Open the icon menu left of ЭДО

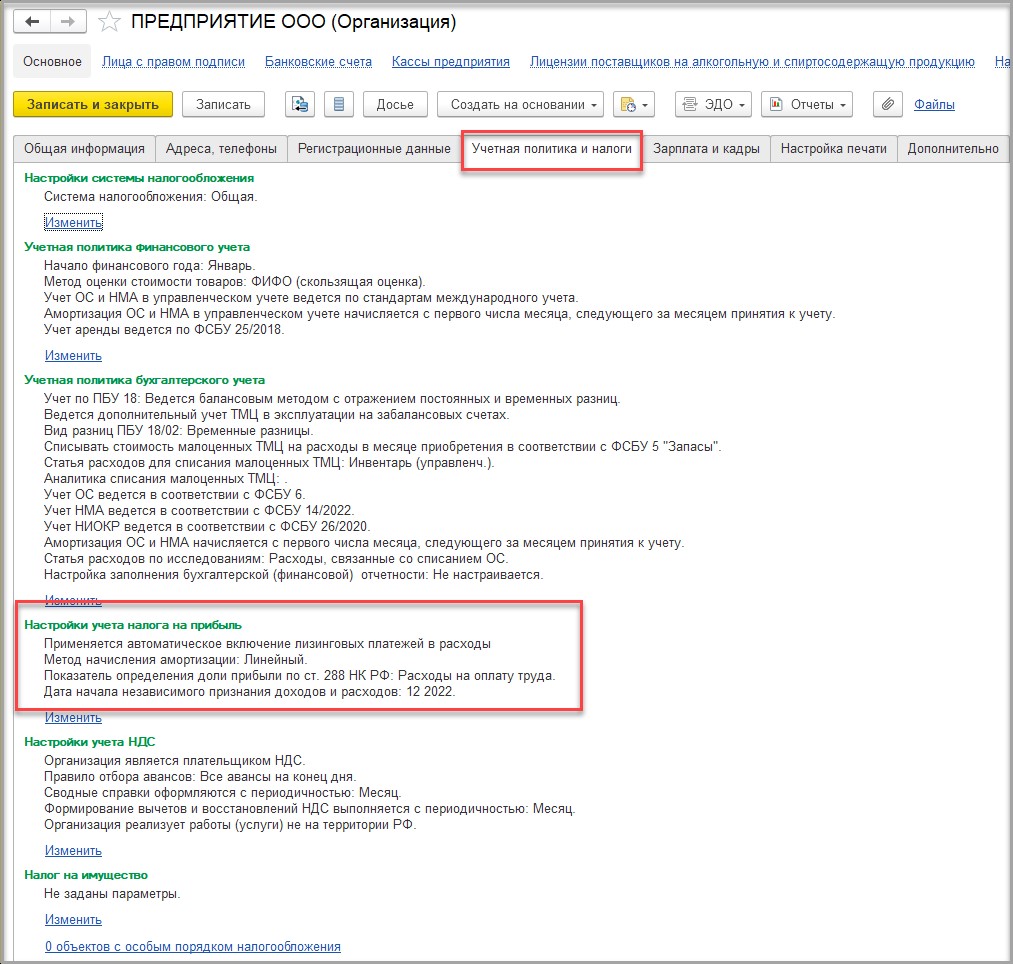pyautogui.click(x=635, y=104)
